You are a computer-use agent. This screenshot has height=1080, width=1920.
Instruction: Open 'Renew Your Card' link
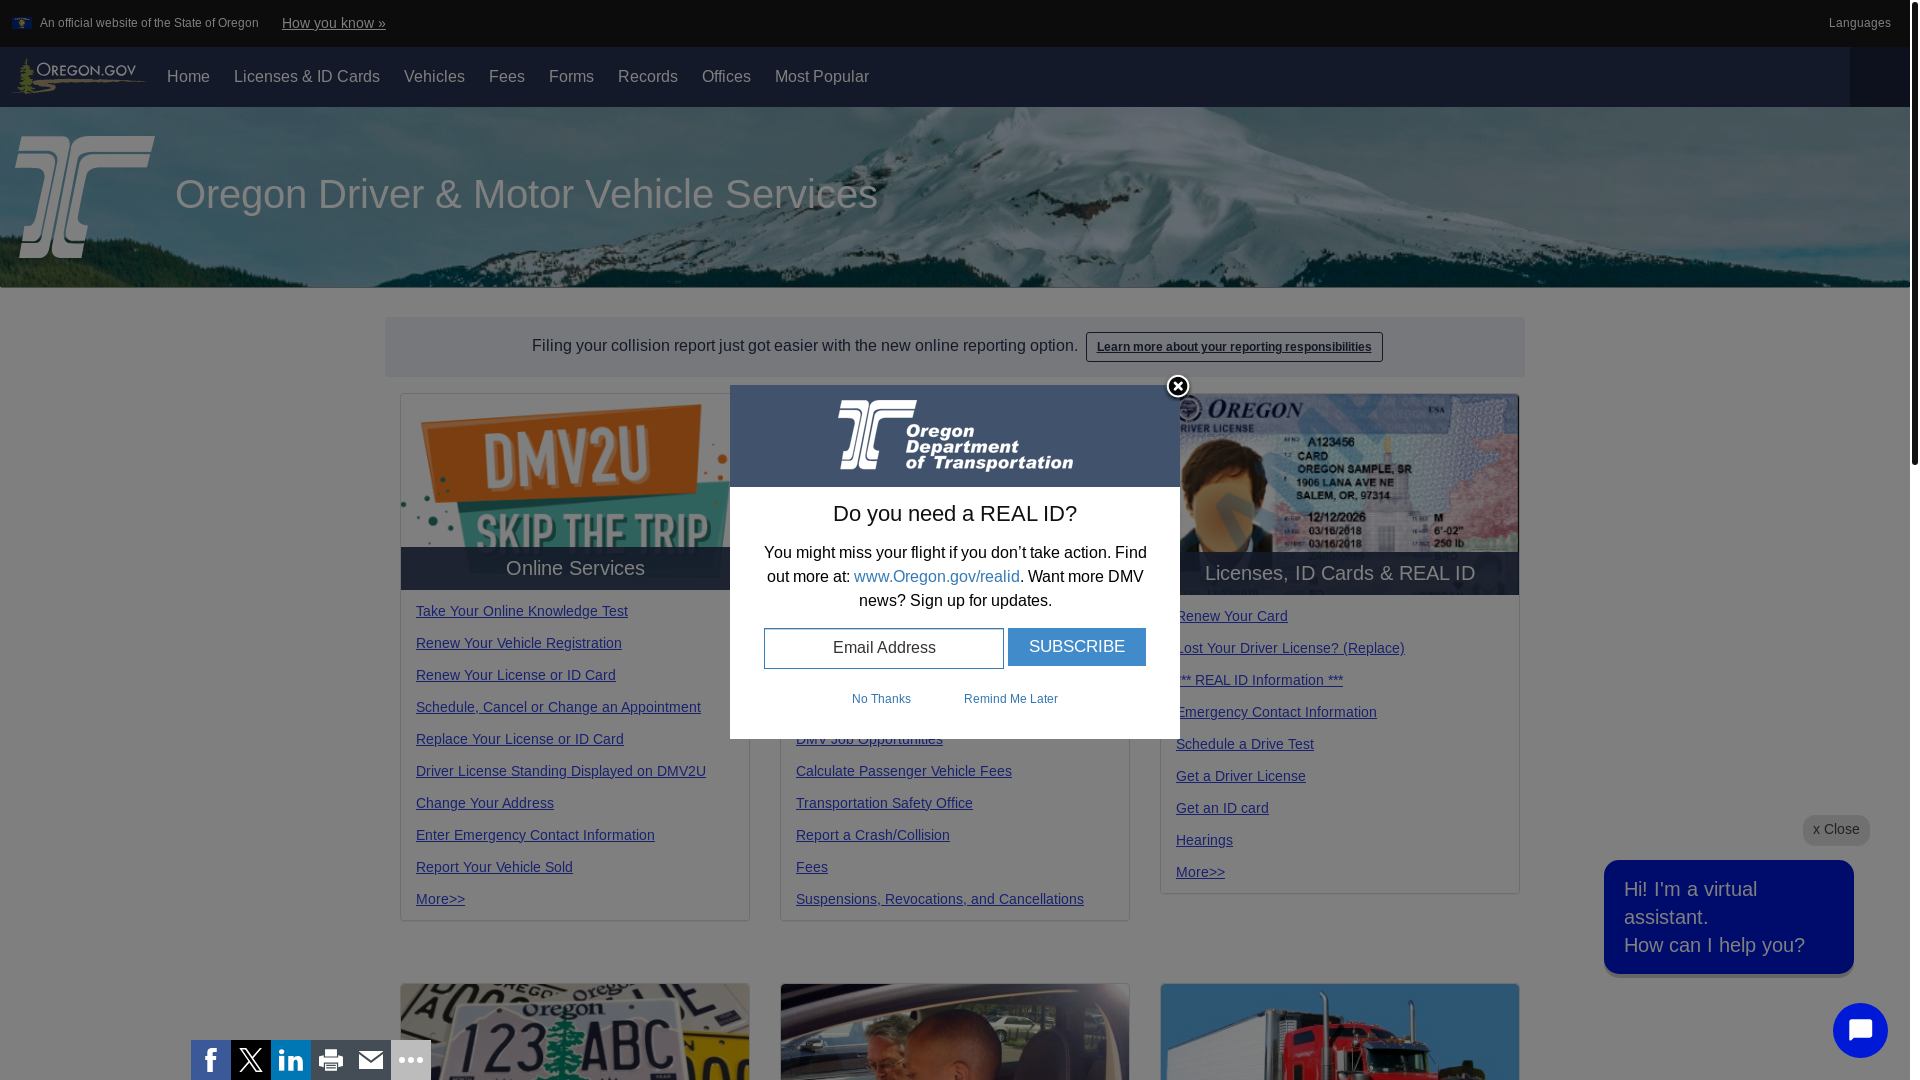(x=1234, y=616)
